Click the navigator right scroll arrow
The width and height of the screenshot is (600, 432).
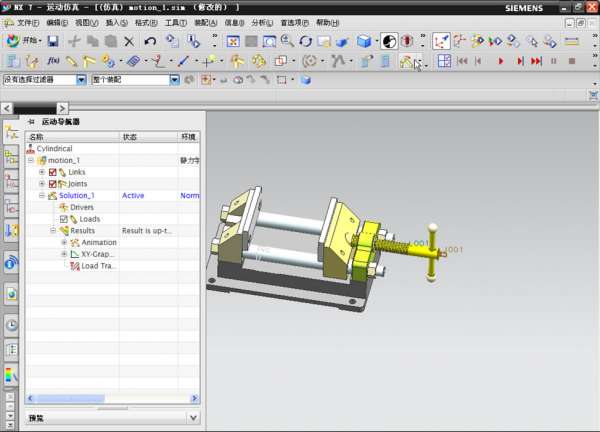[x=195, y=398]
